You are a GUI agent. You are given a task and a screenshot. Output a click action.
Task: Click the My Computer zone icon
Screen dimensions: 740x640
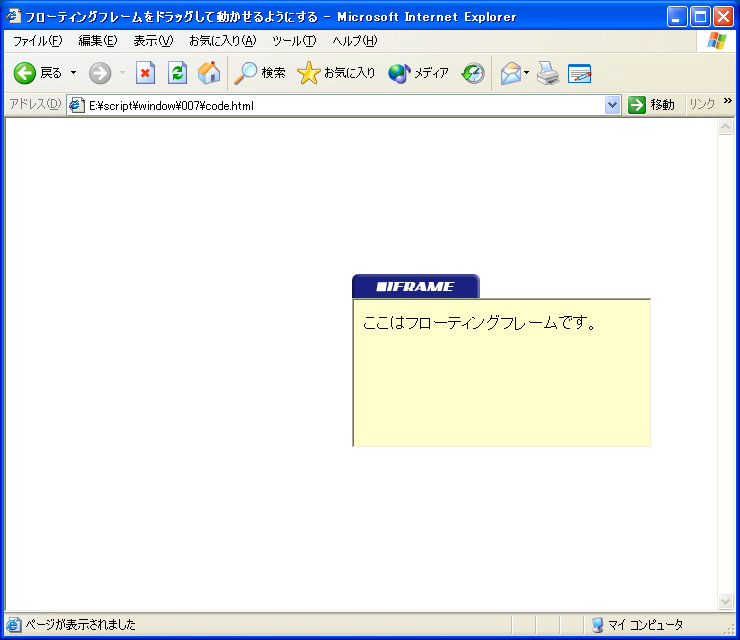pos(597,625)
